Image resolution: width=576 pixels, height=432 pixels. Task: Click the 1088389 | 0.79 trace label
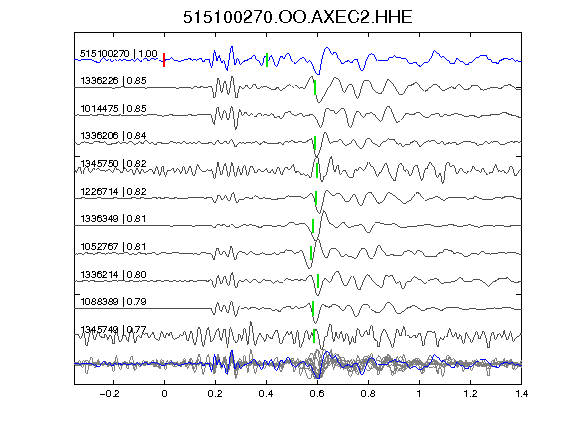(x=114, y=302)
